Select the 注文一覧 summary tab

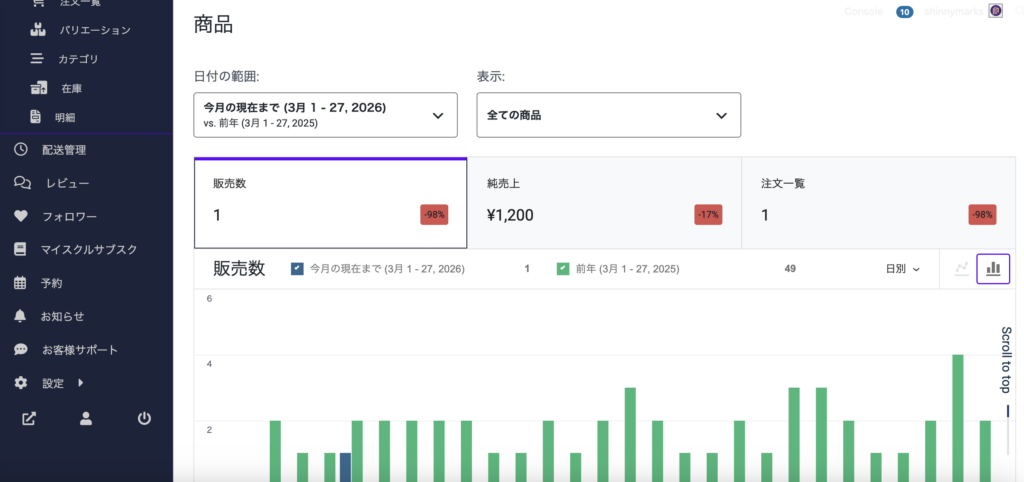pos(878,203)
